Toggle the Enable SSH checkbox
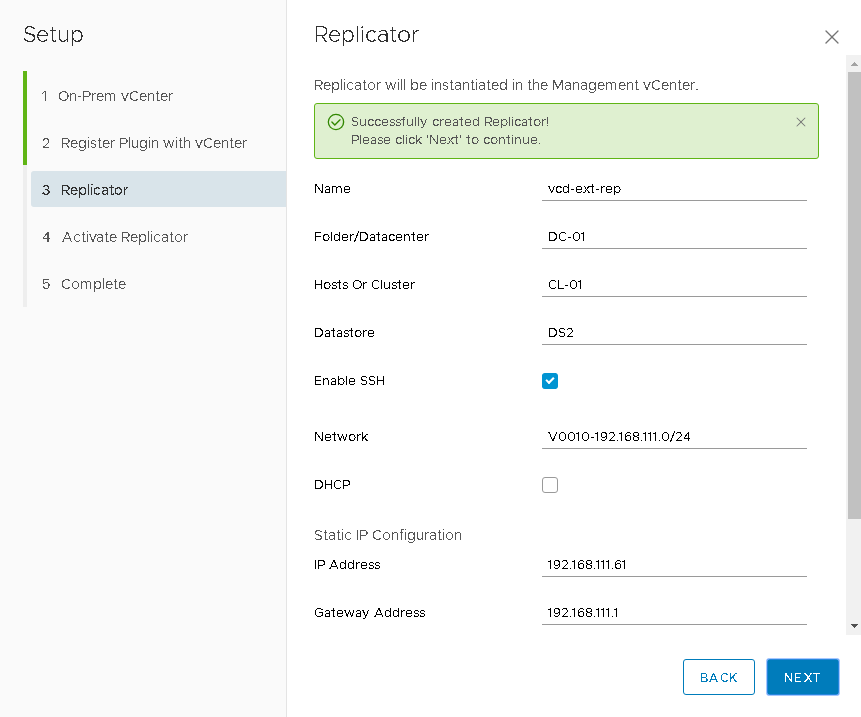 point(550,381)
